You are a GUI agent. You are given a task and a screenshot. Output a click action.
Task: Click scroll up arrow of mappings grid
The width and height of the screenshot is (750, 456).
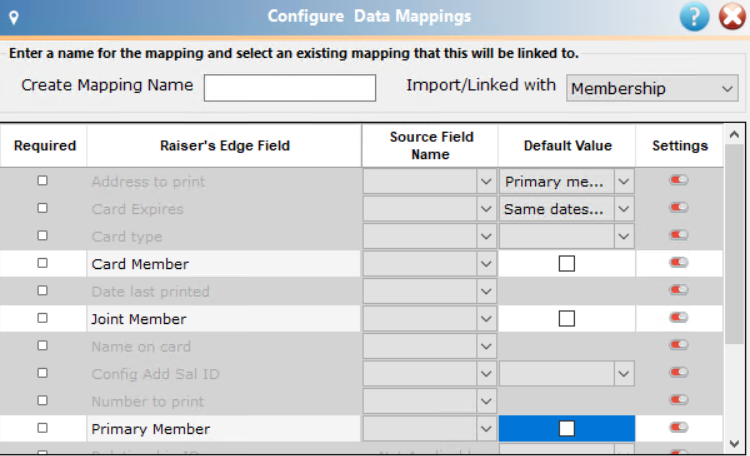[x=735, y=135]
